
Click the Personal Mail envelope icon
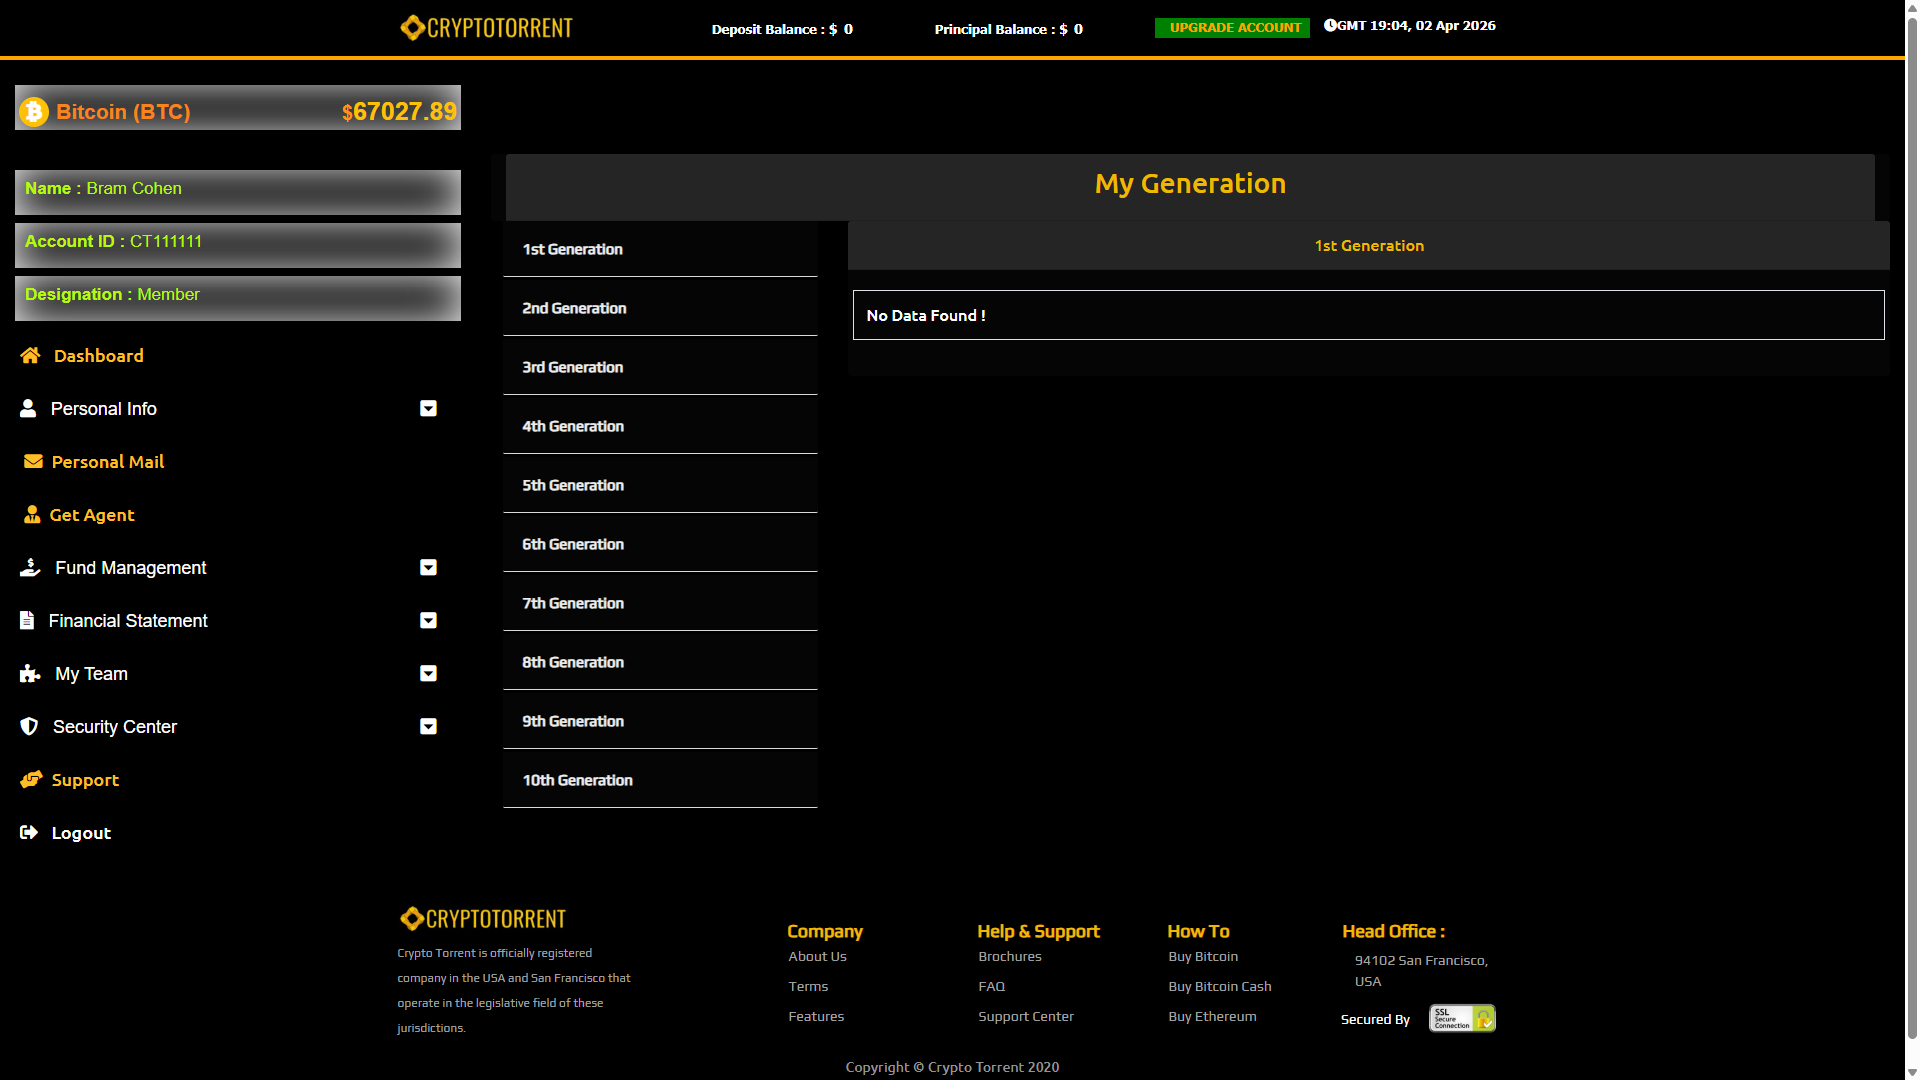[x=33, y=461]
